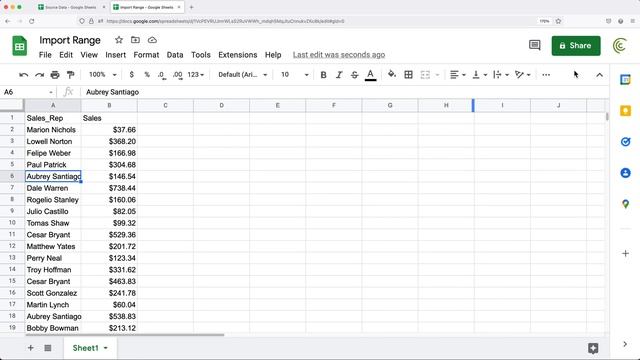Screen dimensions: 640x360
Task: Open the Tasks side panel
Action: coord(625,142)
